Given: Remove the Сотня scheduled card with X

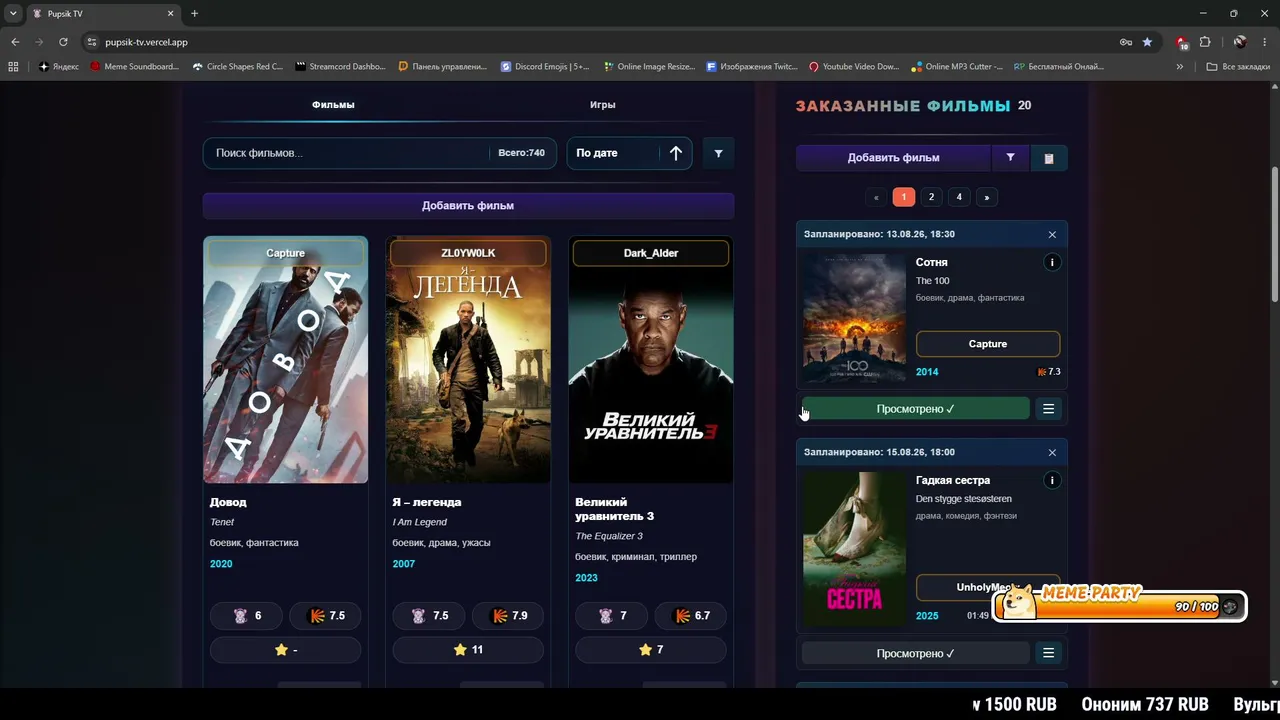Looking at the screenshot, I should coord(1052,234).
